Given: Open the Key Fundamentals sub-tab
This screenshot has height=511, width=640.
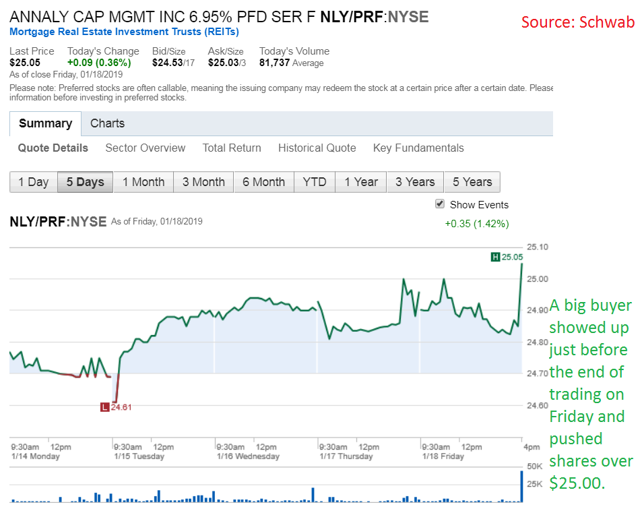Looking at the screenshot, I should coord(418,148).
